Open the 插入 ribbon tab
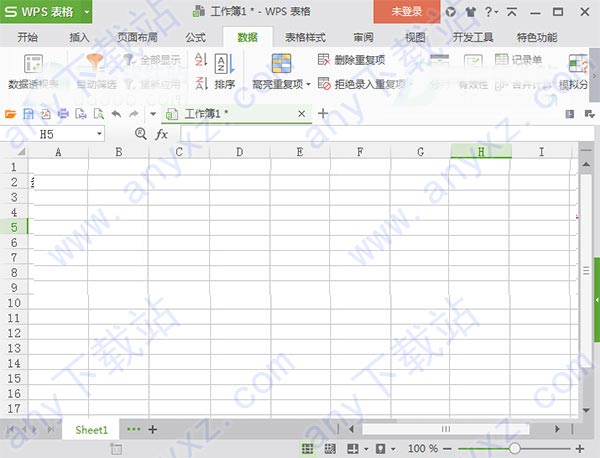The width and height of the screenshot is (600, 458). tap(79, 37)
